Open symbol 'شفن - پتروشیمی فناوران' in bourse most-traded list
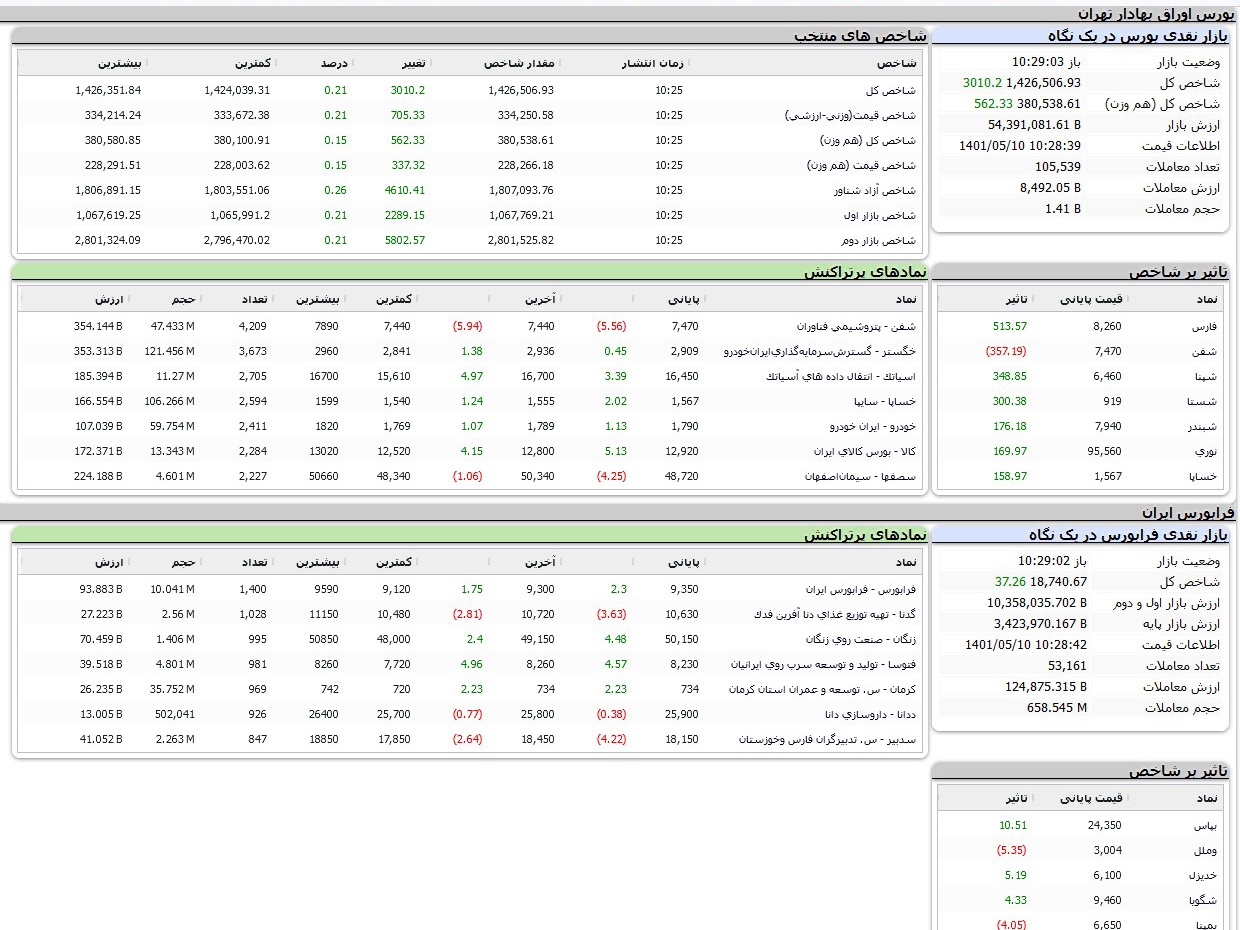Viewport: 1240px width, 930px height. (856, 326)
